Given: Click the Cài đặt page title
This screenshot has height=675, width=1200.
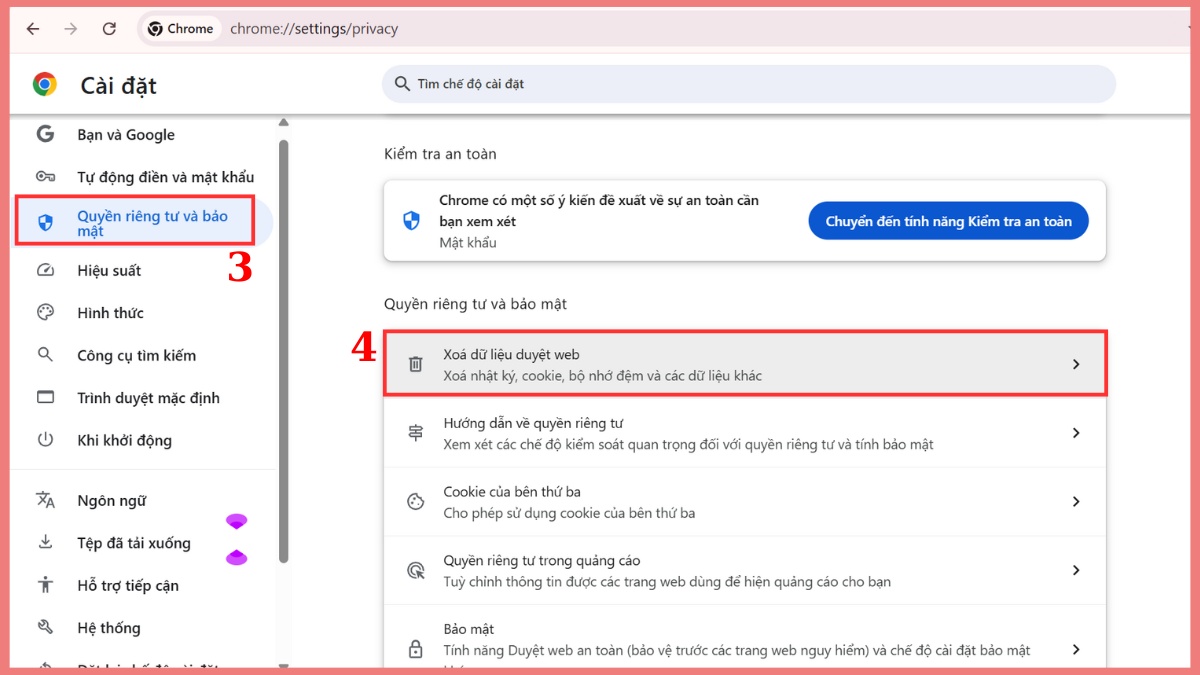Looking at the screenshot, I should [x=119, y=86].
